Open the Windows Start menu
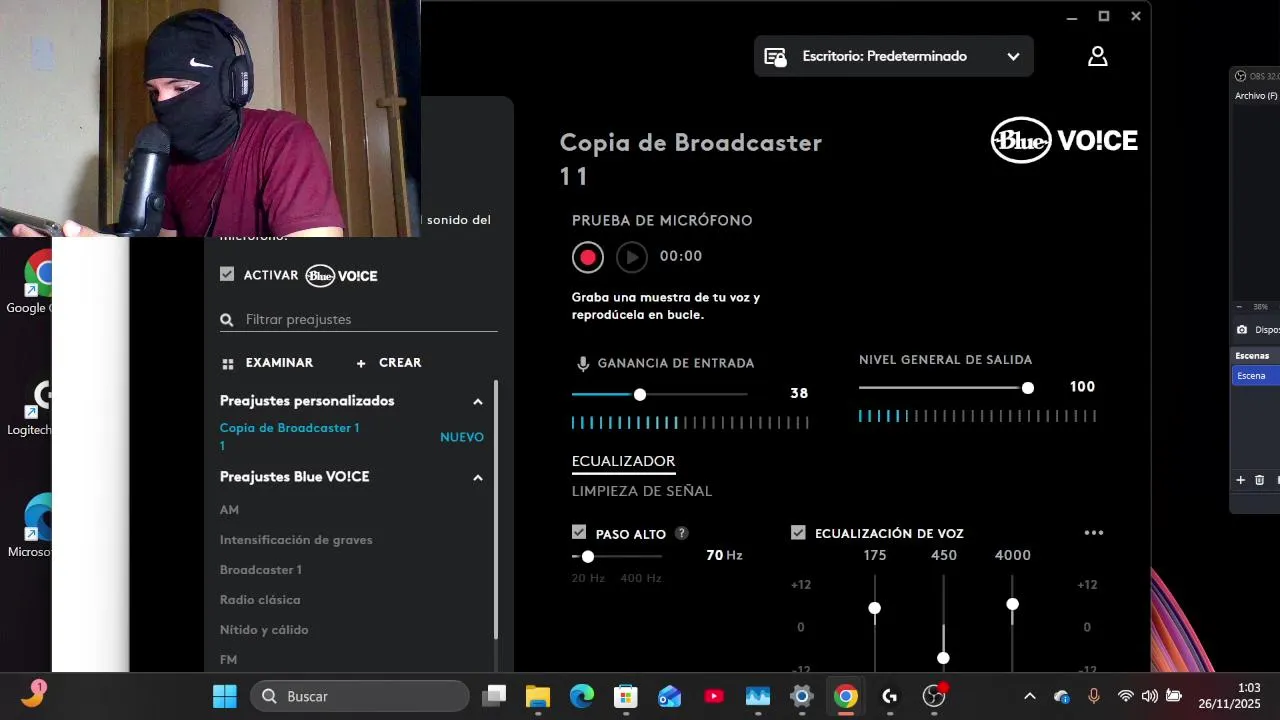 click(x=225, y=696)
